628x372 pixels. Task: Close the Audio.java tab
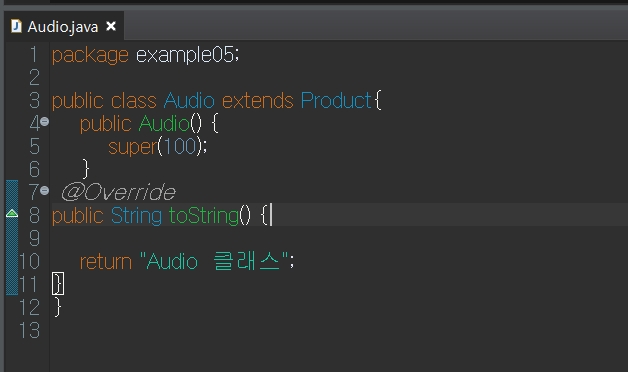click(111, 26)
